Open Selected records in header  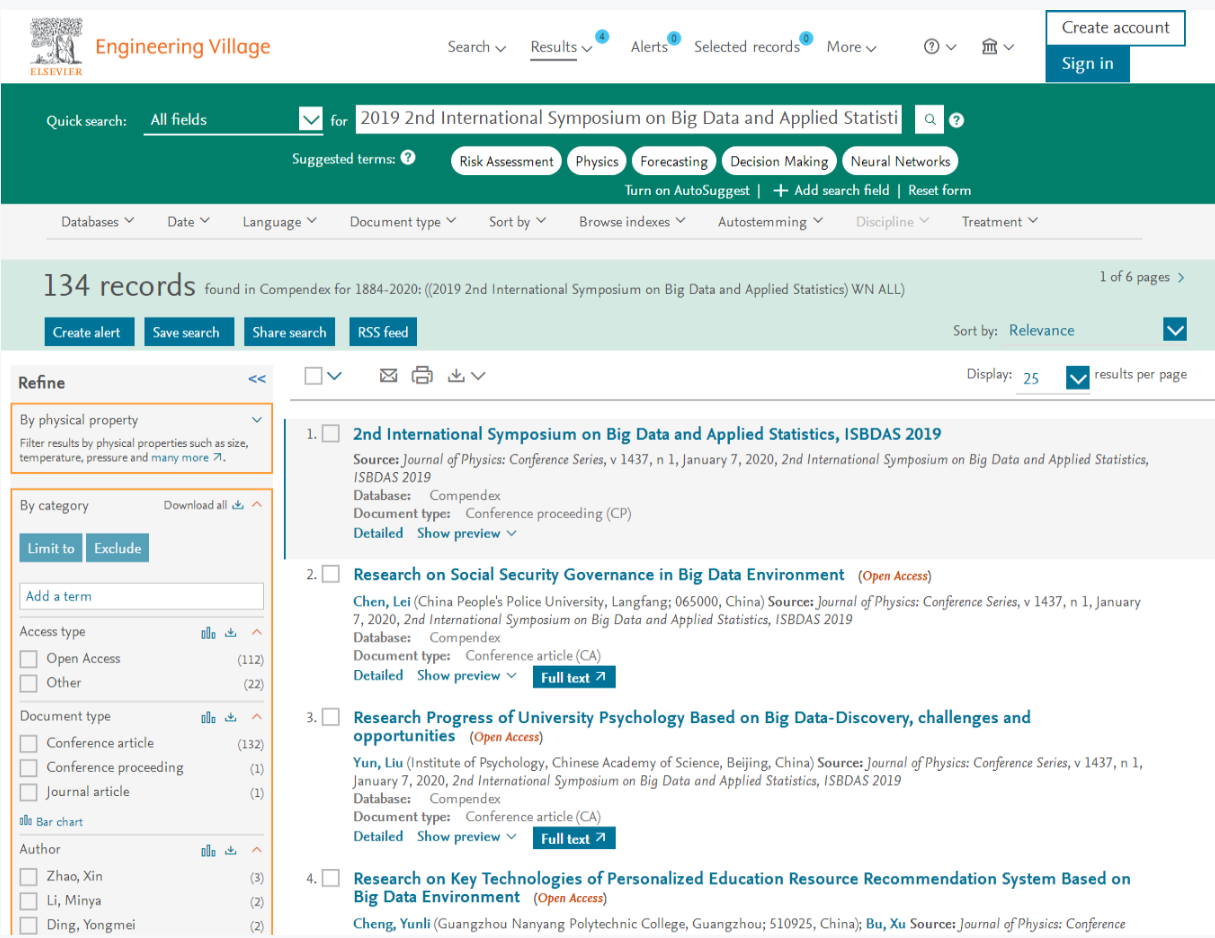747,47
